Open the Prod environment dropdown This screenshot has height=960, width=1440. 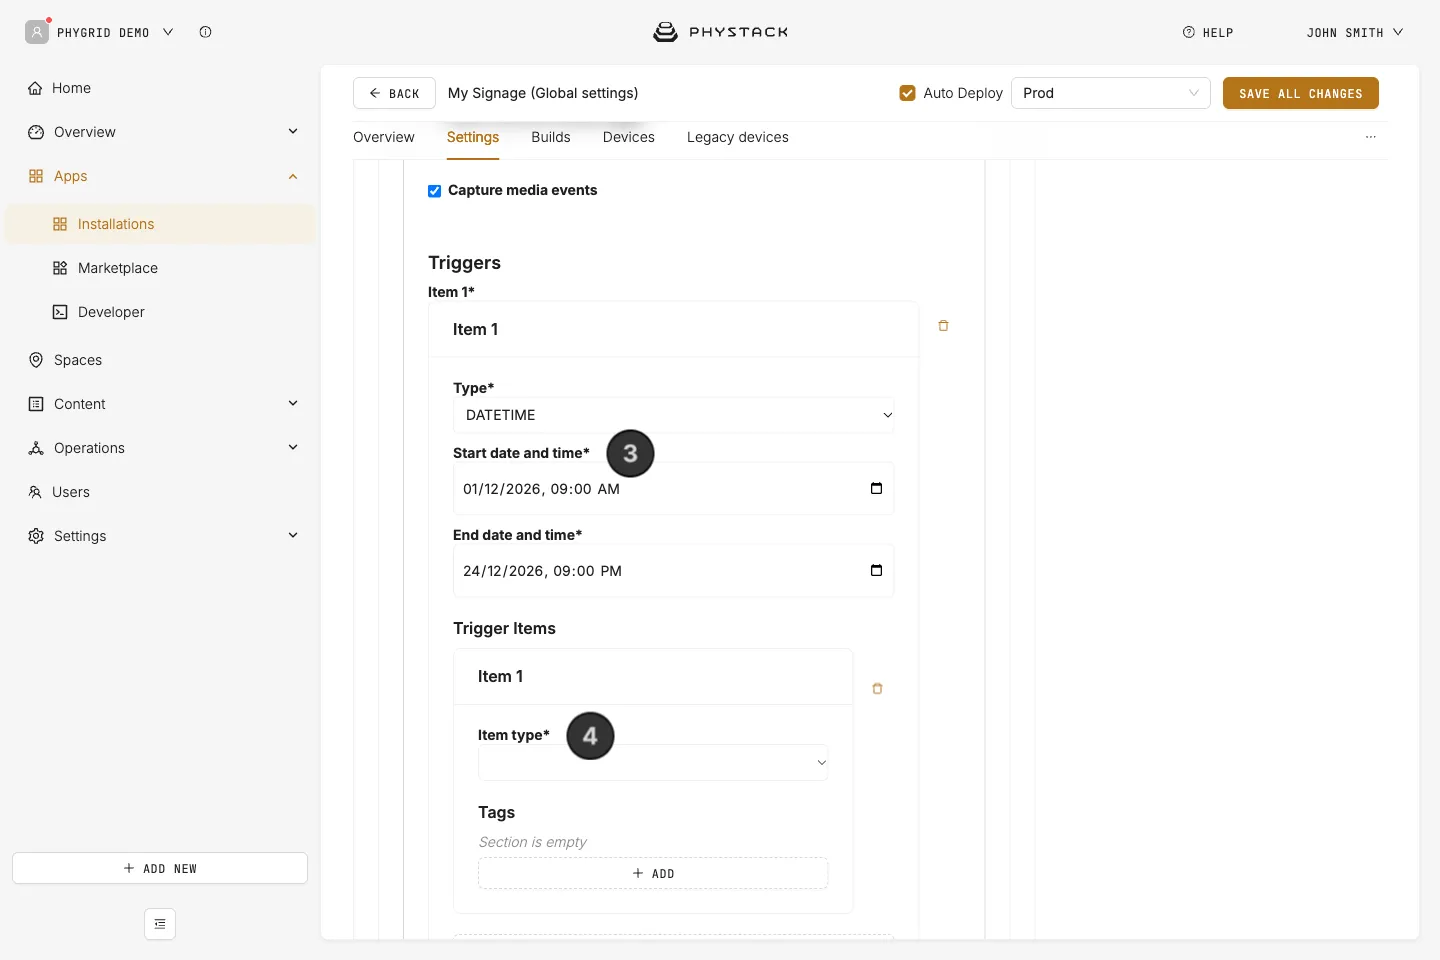pos(1111,93)
